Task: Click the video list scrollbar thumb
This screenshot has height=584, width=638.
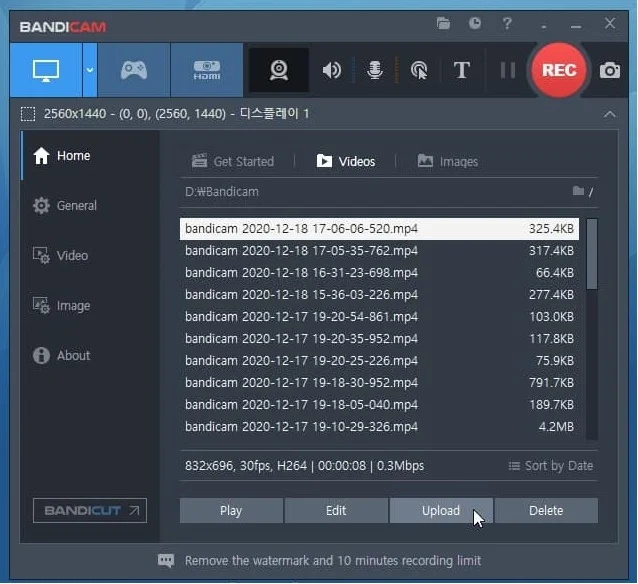Action: click(x=592, y=254)
